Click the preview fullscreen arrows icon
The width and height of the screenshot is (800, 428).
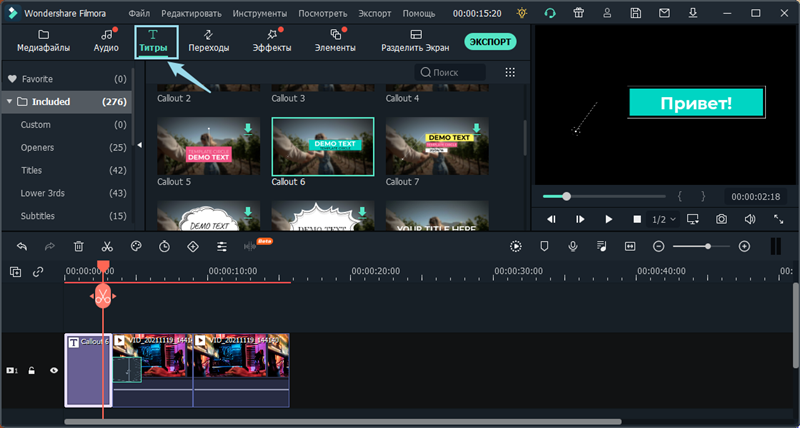click(x=779, y=219)
